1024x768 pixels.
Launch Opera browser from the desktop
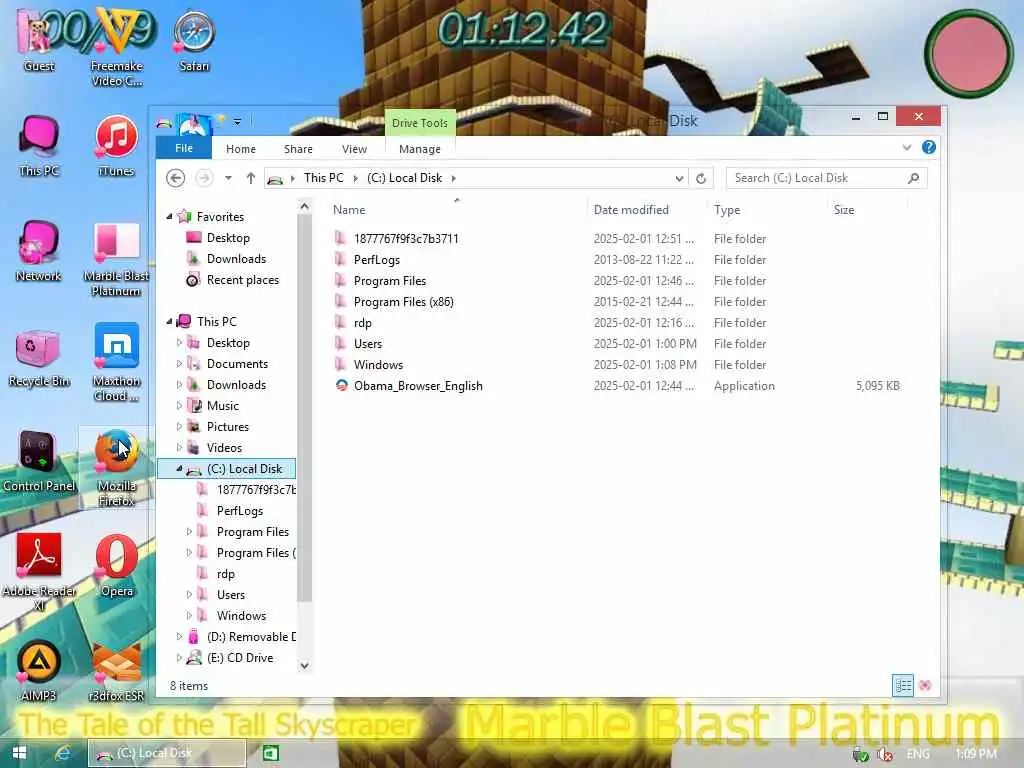tap(116, 566)
